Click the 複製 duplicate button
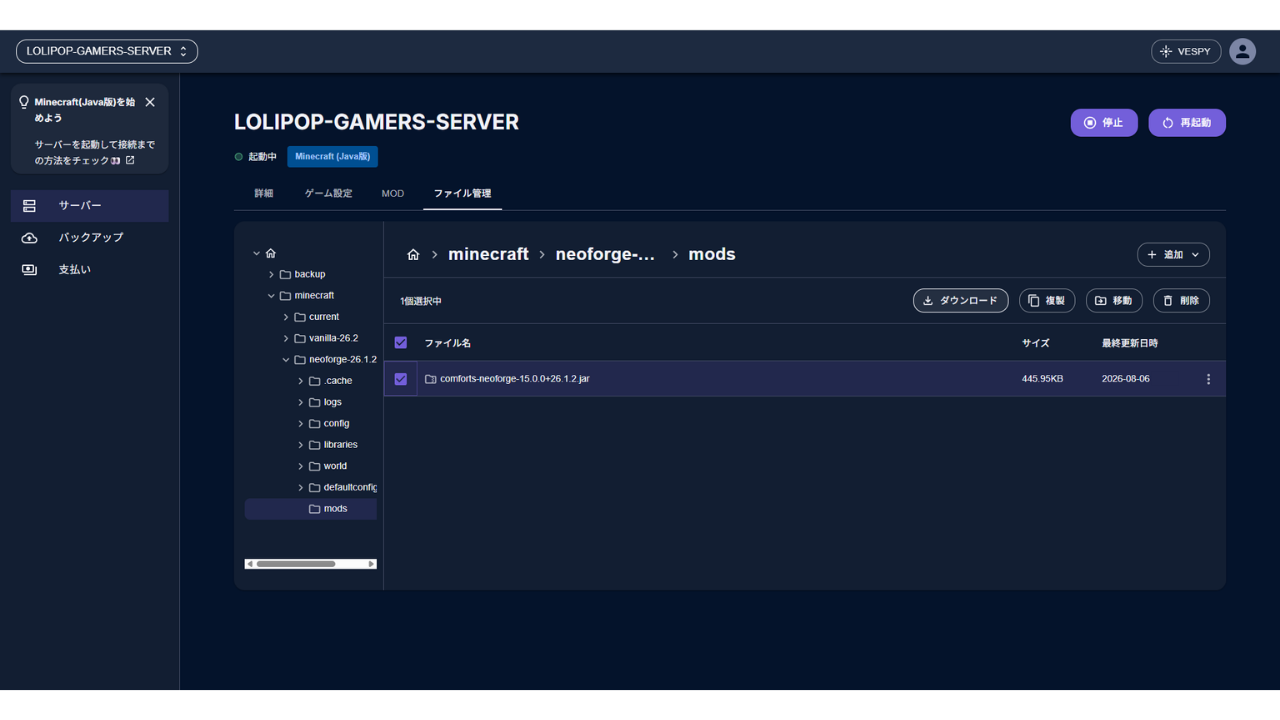Image resolution: width=1280 pixels, height=720 pixels. point(1047,301)
